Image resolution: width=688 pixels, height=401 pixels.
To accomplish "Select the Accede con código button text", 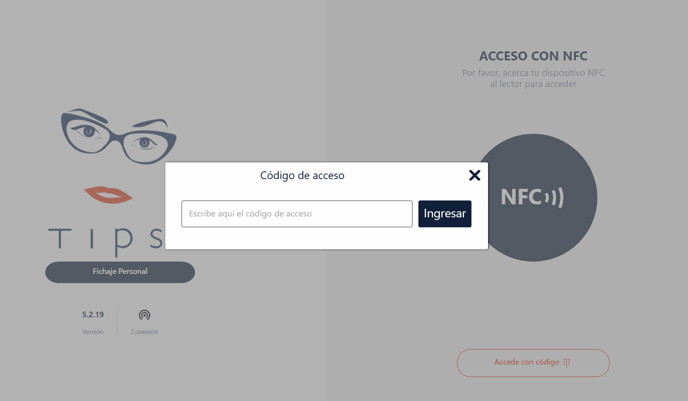I will [x=526, y=363].
